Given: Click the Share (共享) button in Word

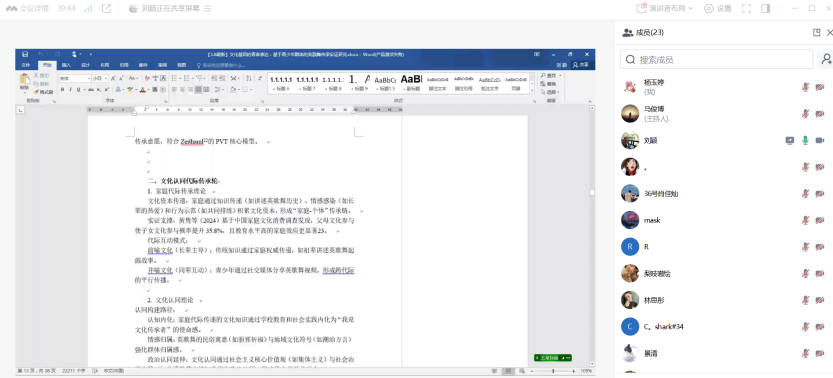Looking at the screenshot, I should click(581, 65).
